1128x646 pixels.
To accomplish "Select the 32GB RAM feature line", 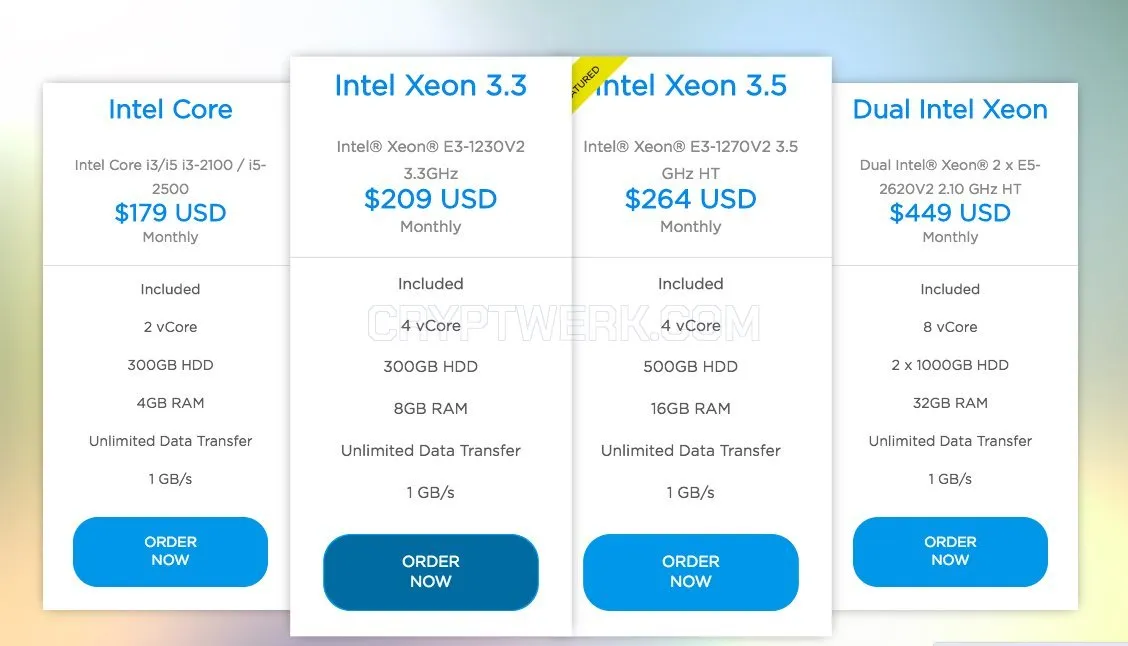I will click(950, 403).
